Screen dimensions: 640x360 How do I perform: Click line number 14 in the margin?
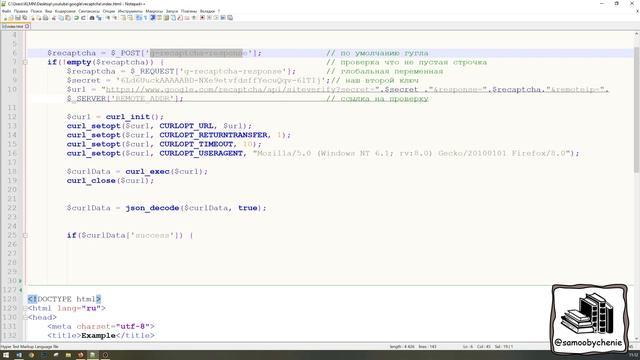(x=12, y=135)
